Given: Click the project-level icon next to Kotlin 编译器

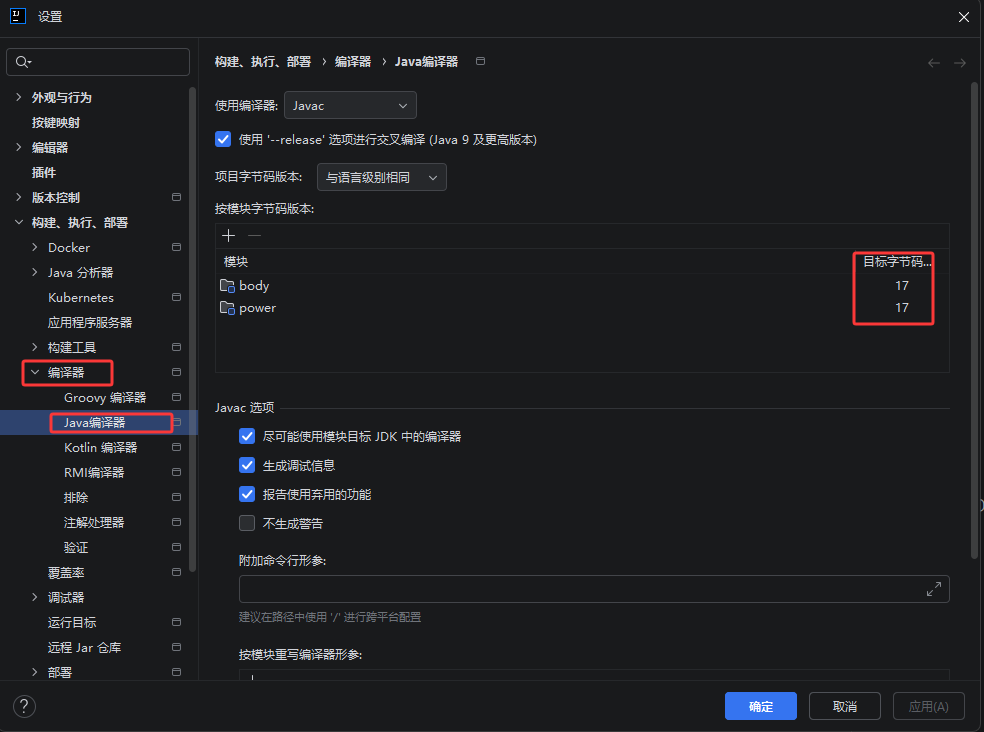Looking at the screenshot, I should tap(176, 447).
